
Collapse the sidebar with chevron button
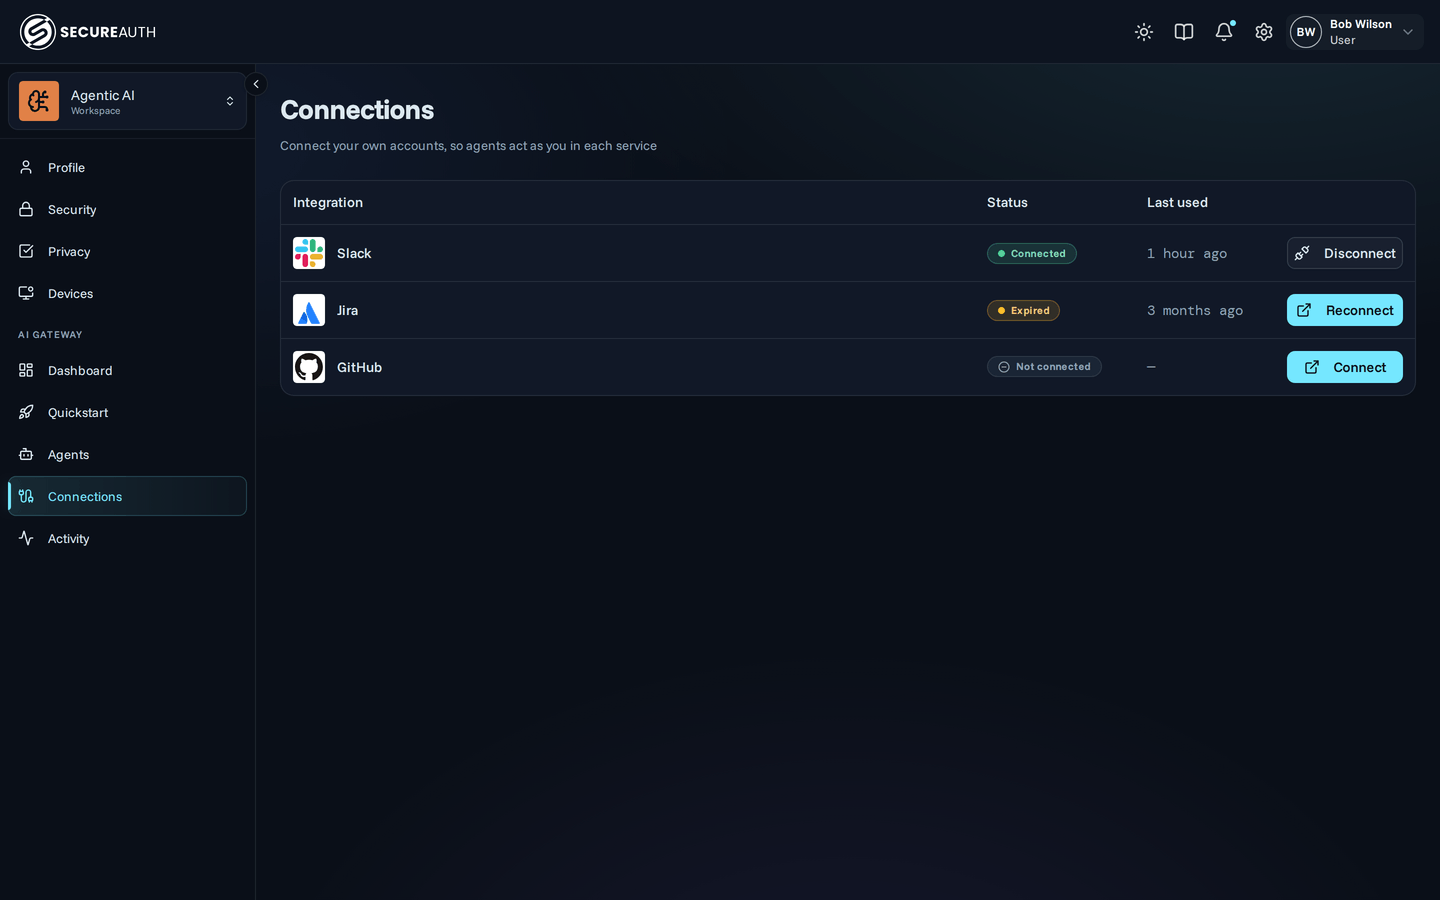click(256, 84)
